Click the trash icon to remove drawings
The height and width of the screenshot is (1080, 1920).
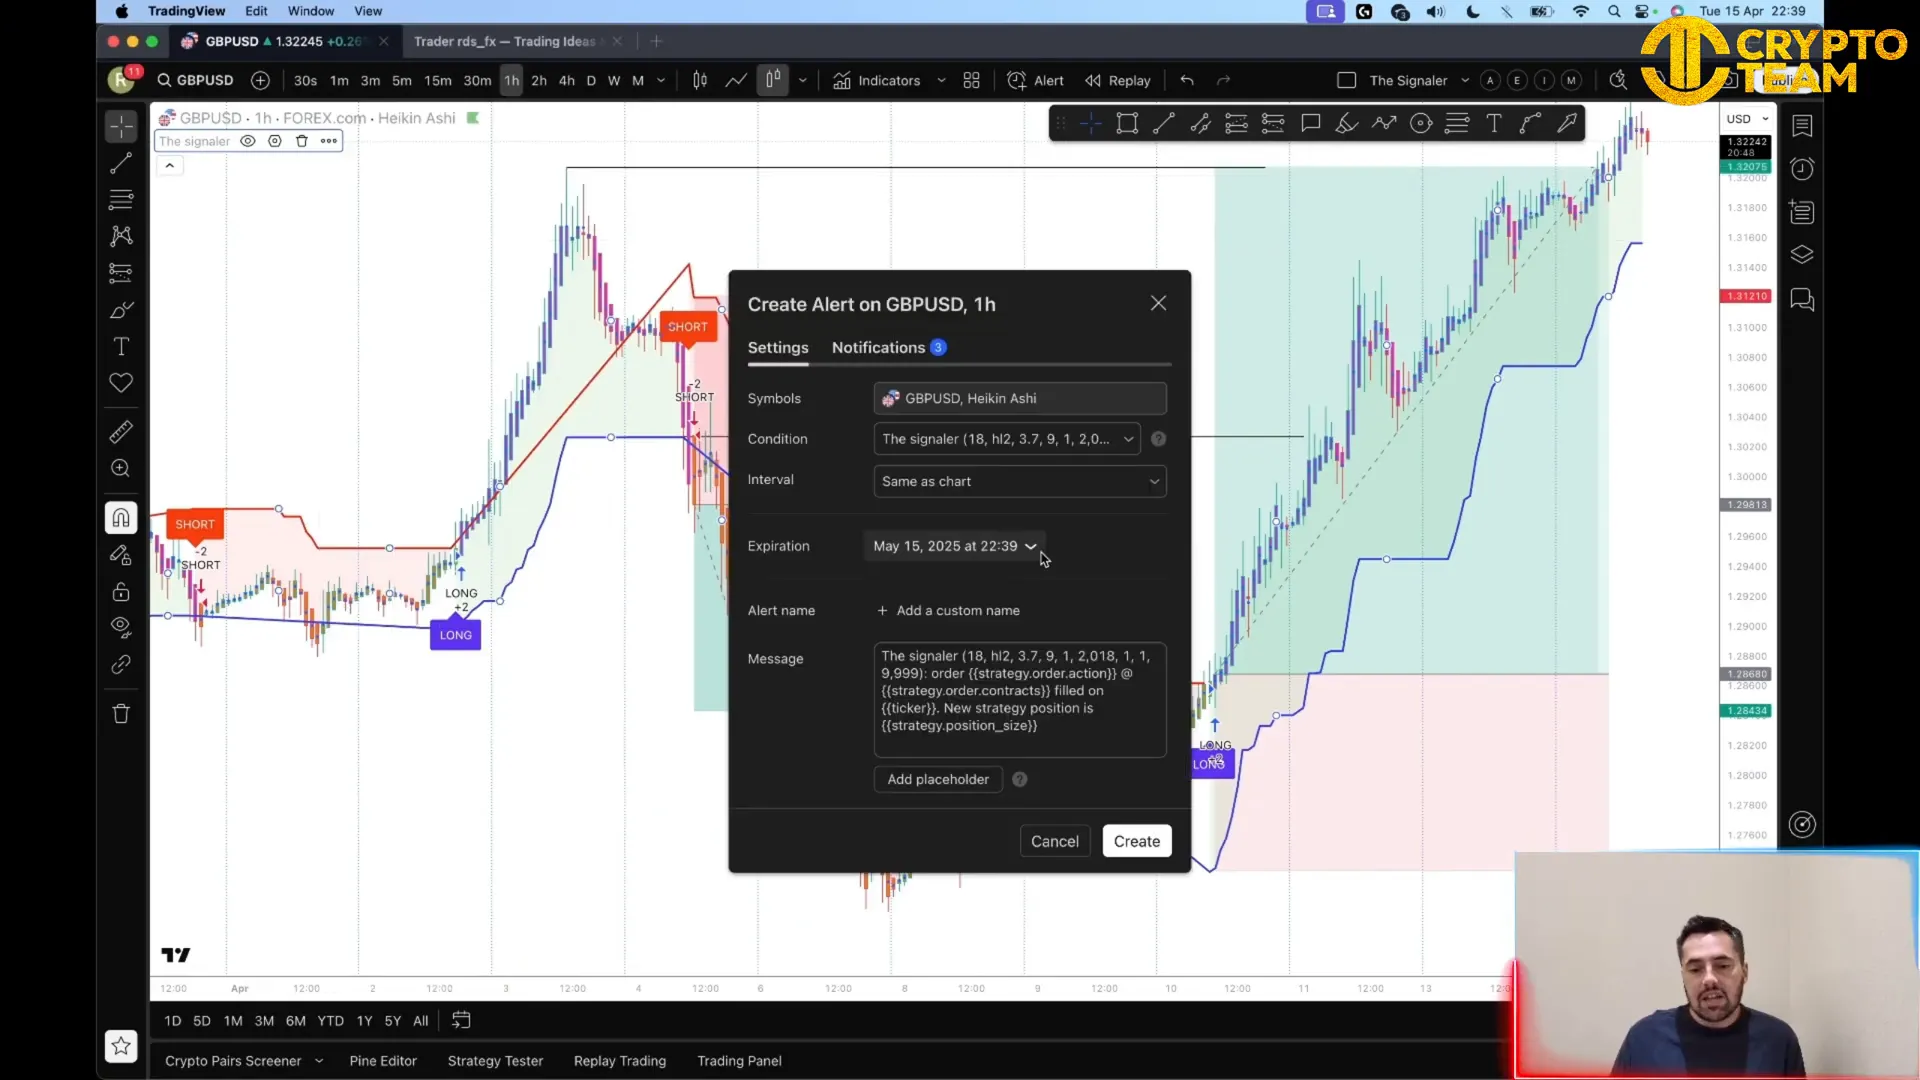point(121,714)
